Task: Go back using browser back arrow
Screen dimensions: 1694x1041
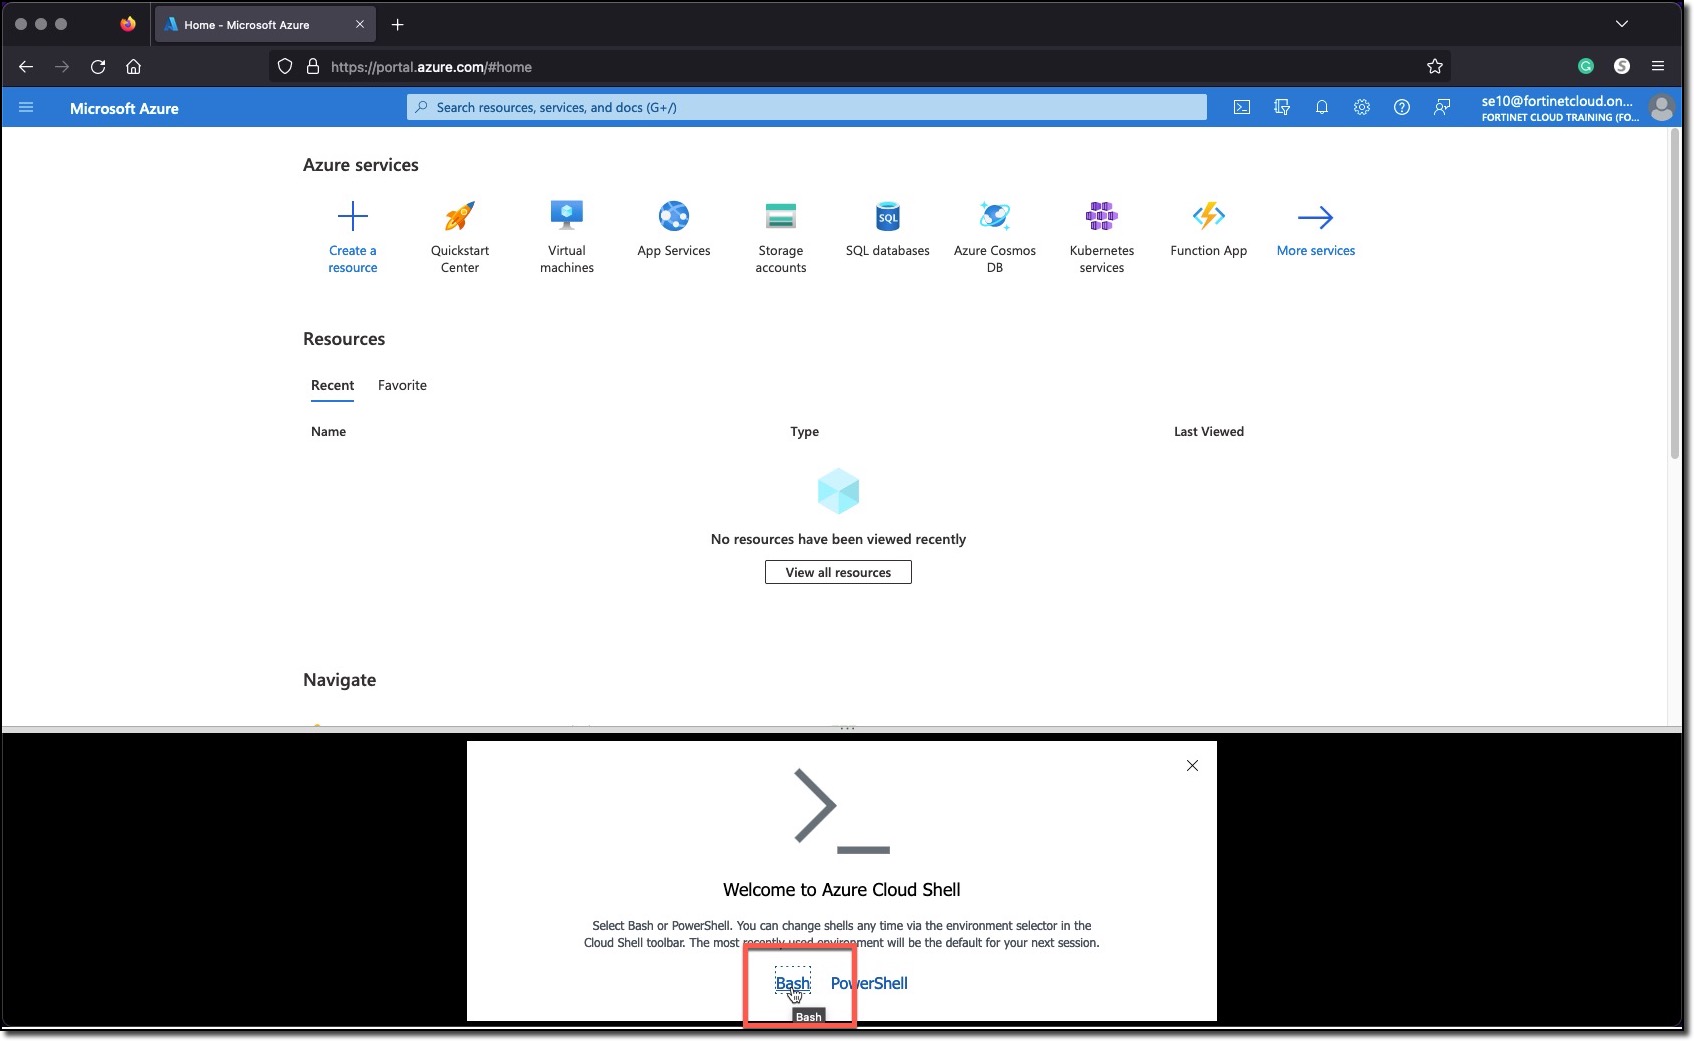Action: coord(26,67)
